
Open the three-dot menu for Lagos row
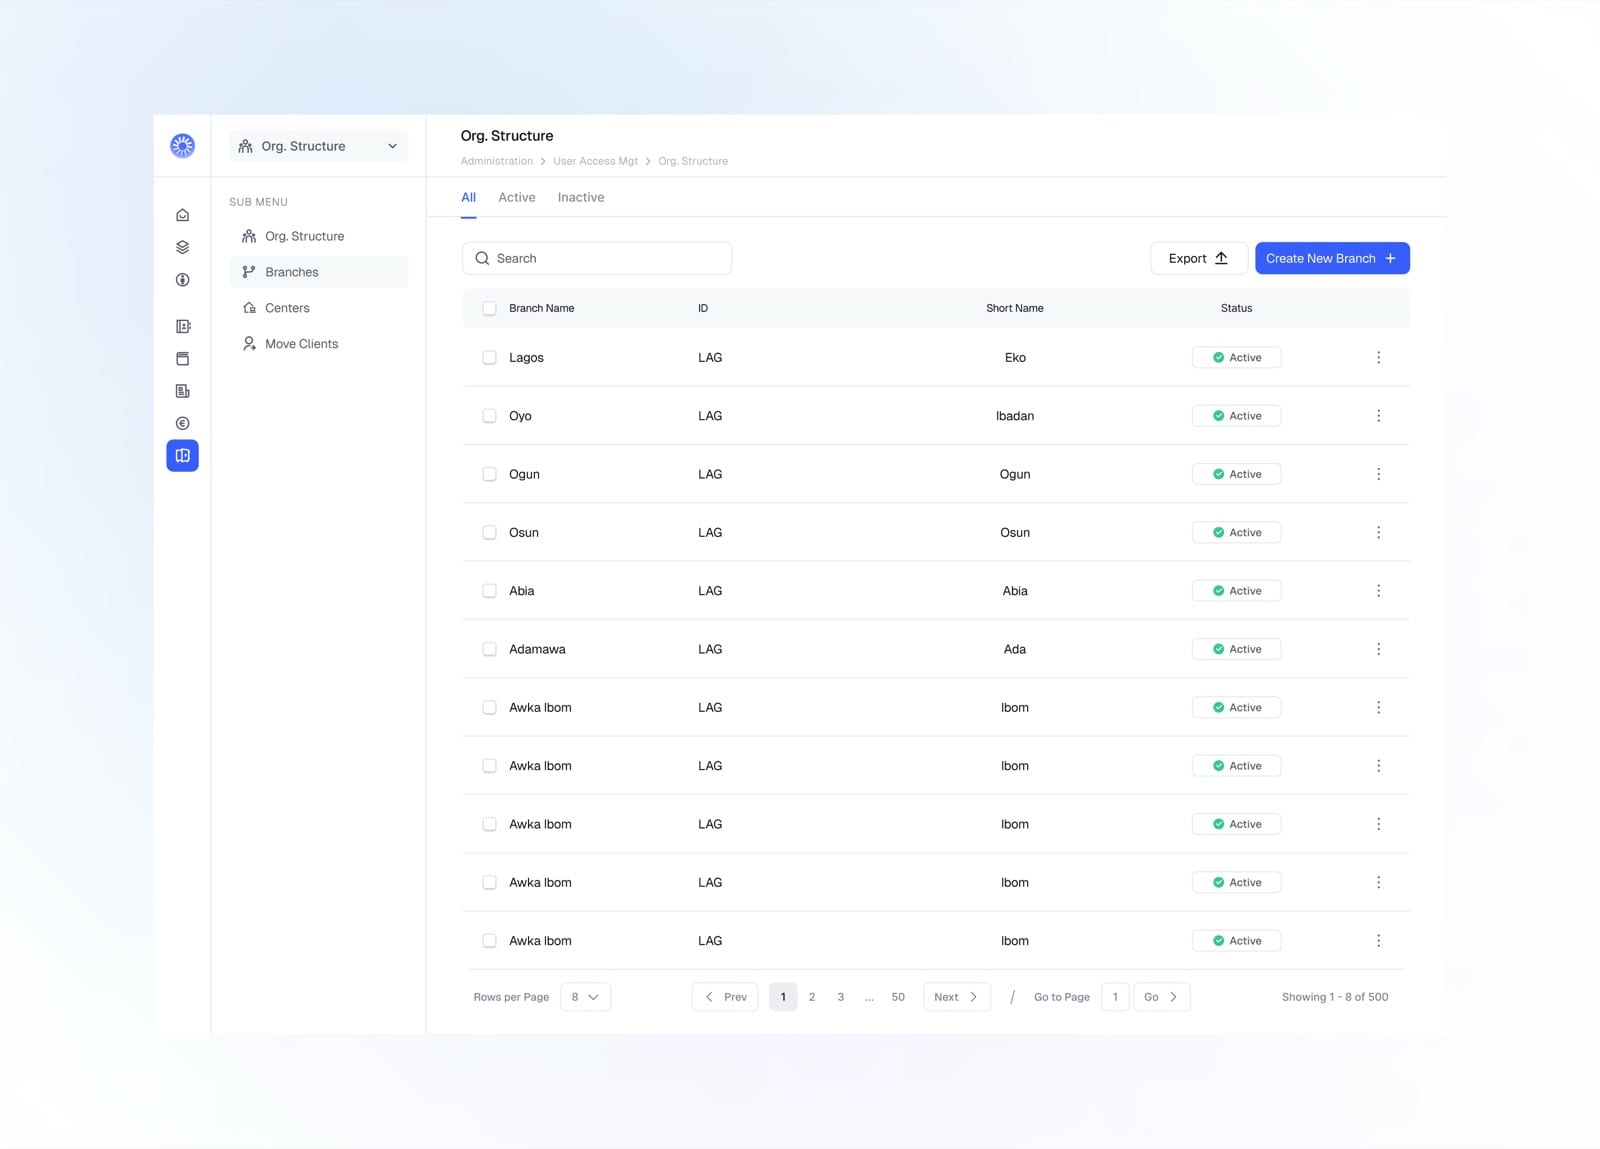coord(1378,357)
